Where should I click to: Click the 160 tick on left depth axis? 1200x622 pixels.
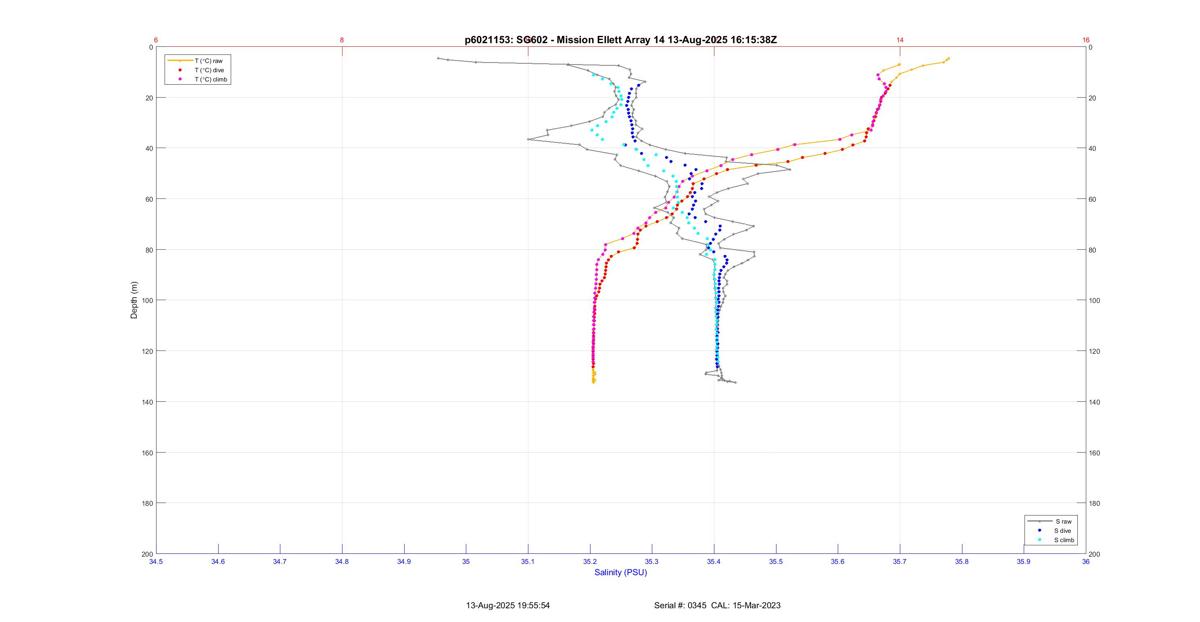[147, 452]
